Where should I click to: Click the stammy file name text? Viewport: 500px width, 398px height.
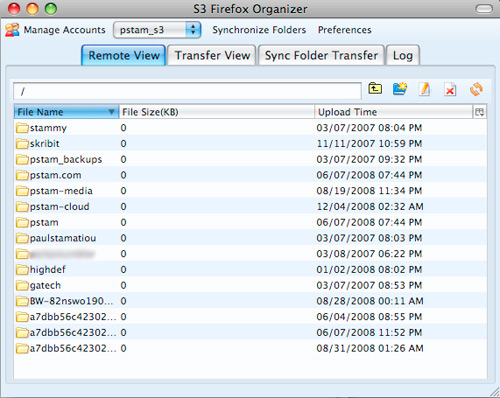tap(48, 128)
